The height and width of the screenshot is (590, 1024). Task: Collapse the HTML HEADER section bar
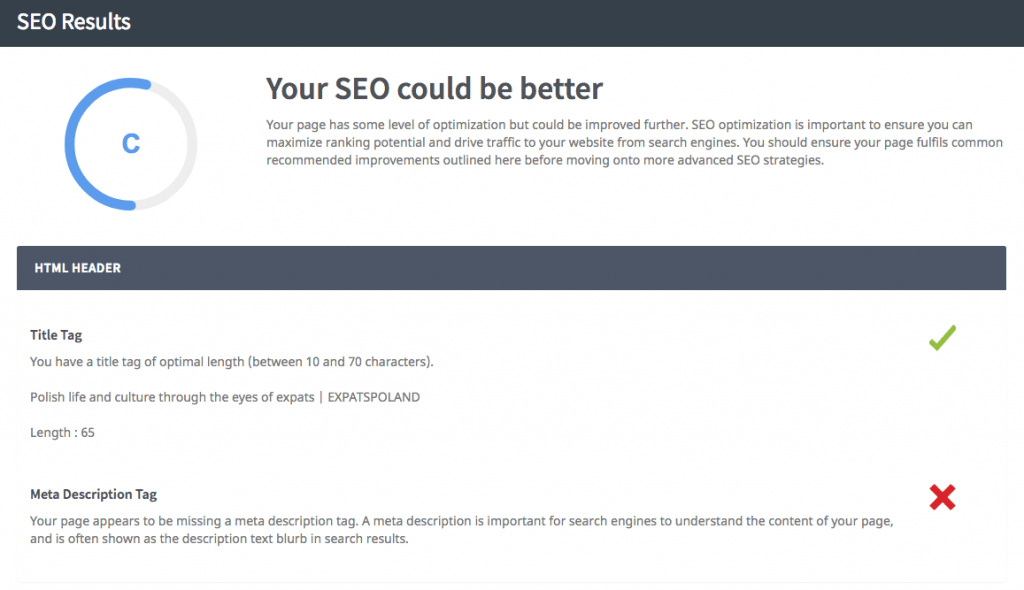click(511, 268)
